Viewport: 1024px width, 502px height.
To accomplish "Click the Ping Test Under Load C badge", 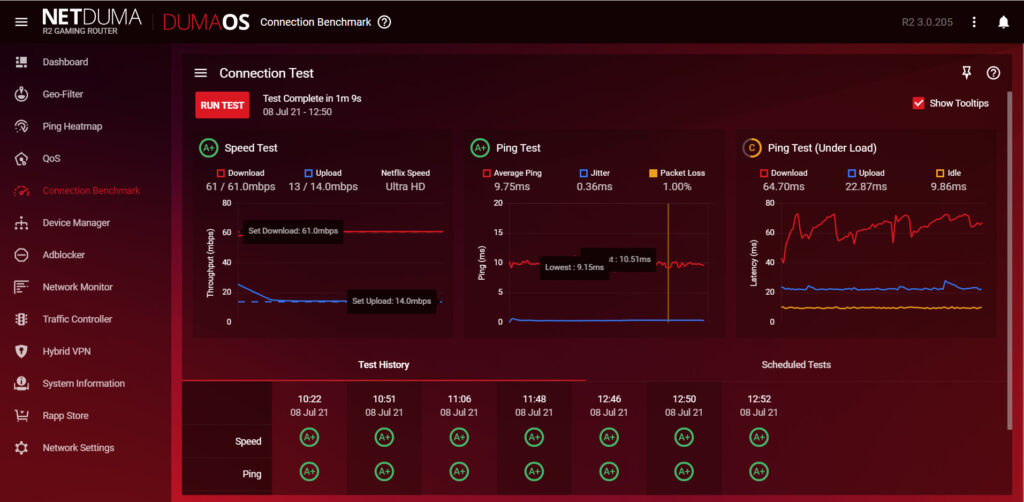I will 752,148.
